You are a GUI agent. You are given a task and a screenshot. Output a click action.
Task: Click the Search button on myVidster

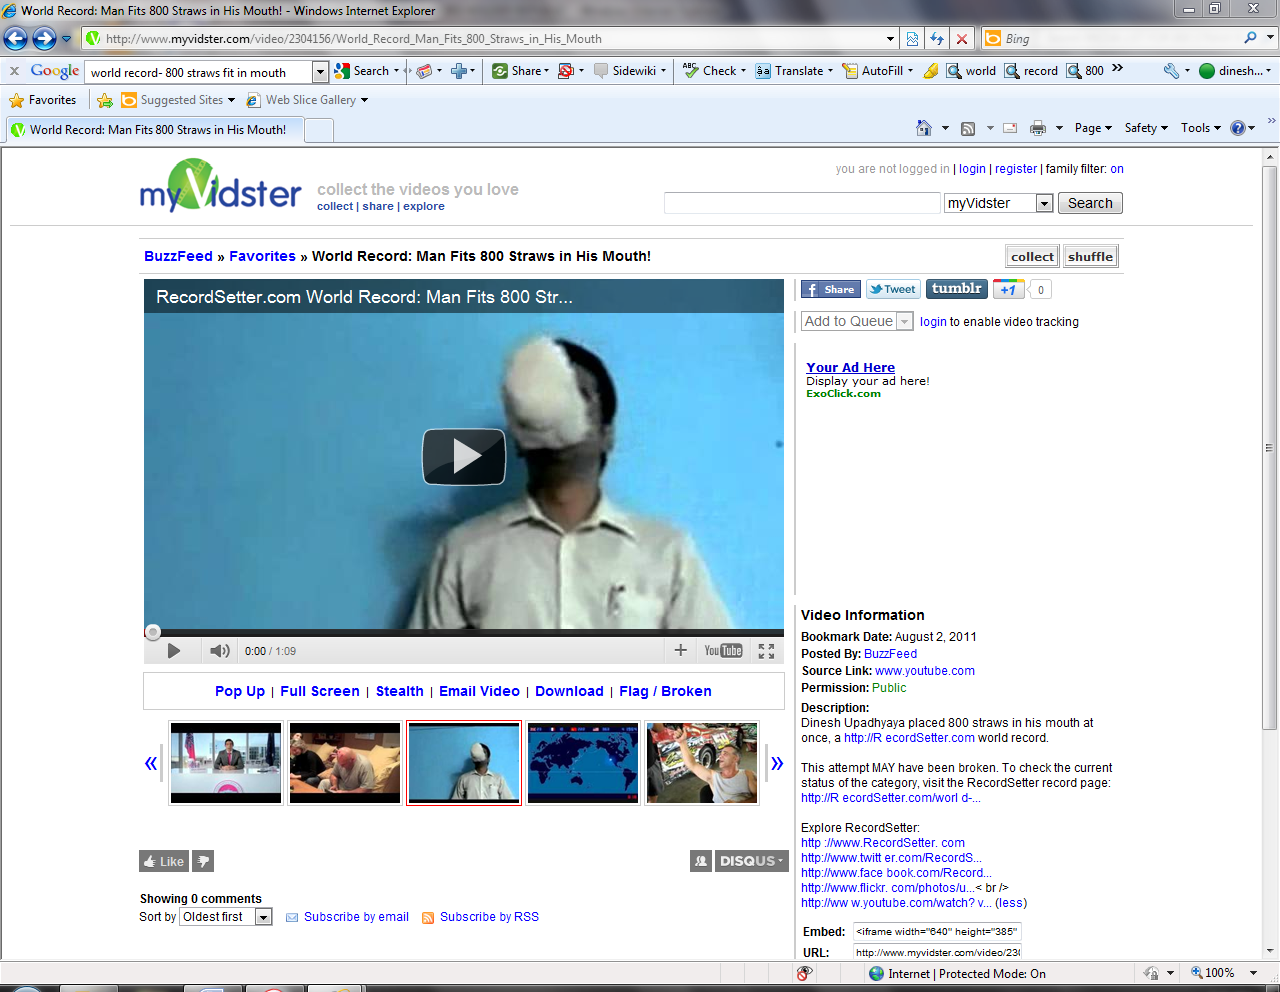point(1090,203)
